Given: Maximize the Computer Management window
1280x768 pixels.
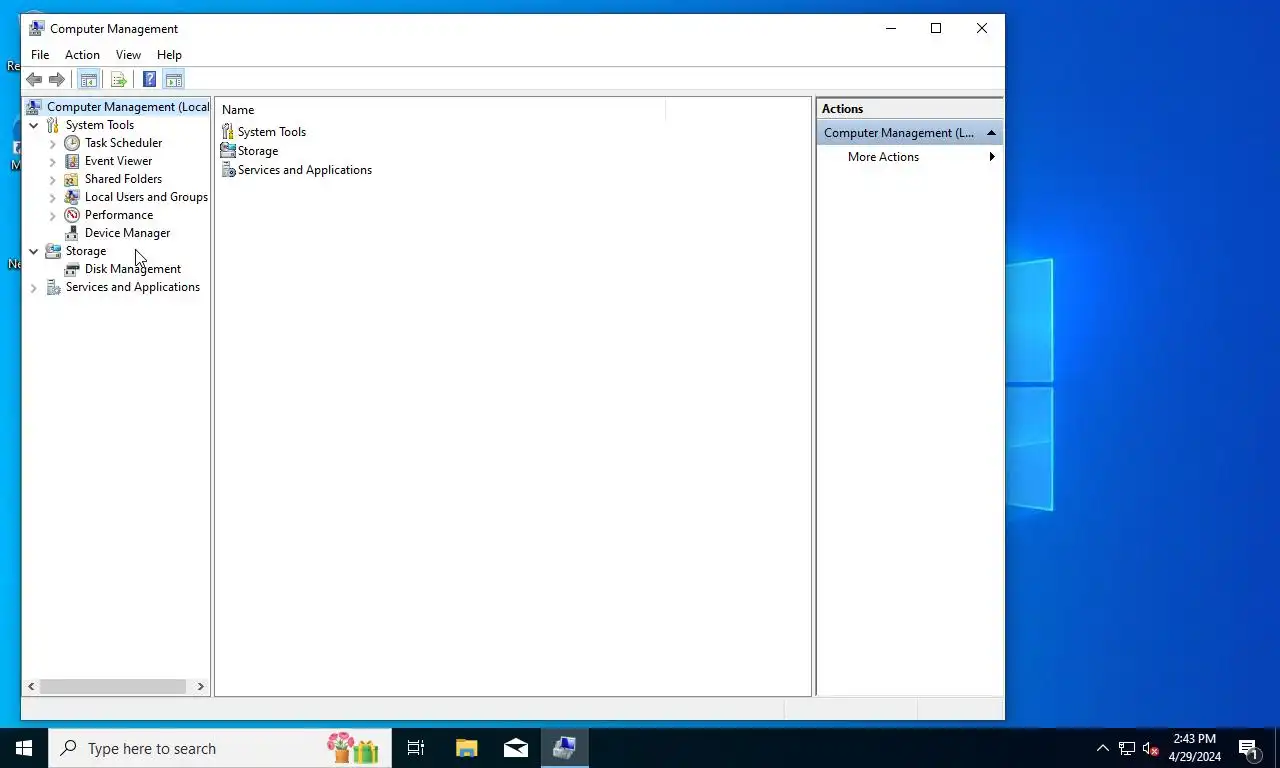Looking at the screenshot, I should point(936,28).
